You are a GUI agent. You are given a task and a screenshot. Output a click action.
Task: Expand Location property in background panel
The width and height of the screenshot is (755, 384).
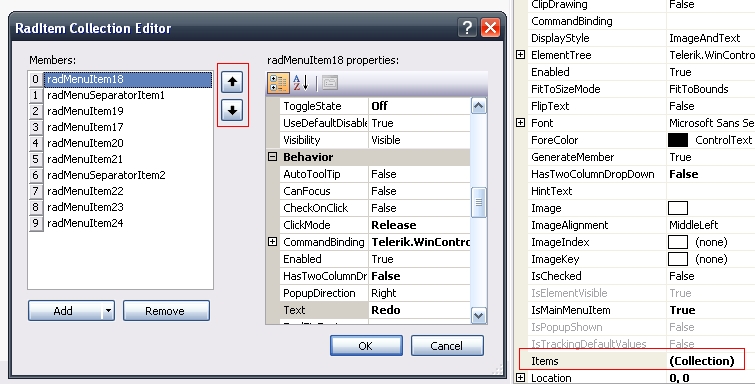coord(521,378)
